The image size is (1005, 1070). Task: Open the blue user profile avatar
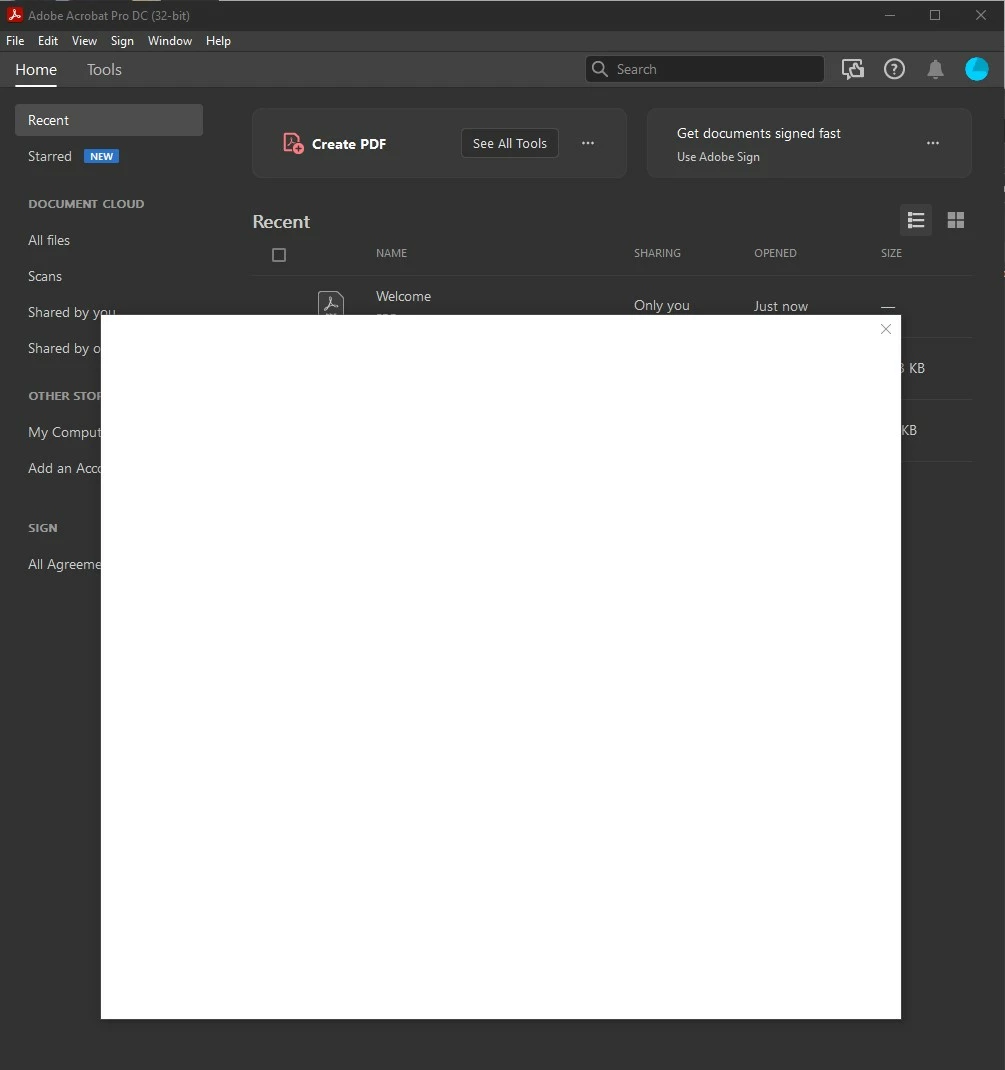[x=976, y=69]
